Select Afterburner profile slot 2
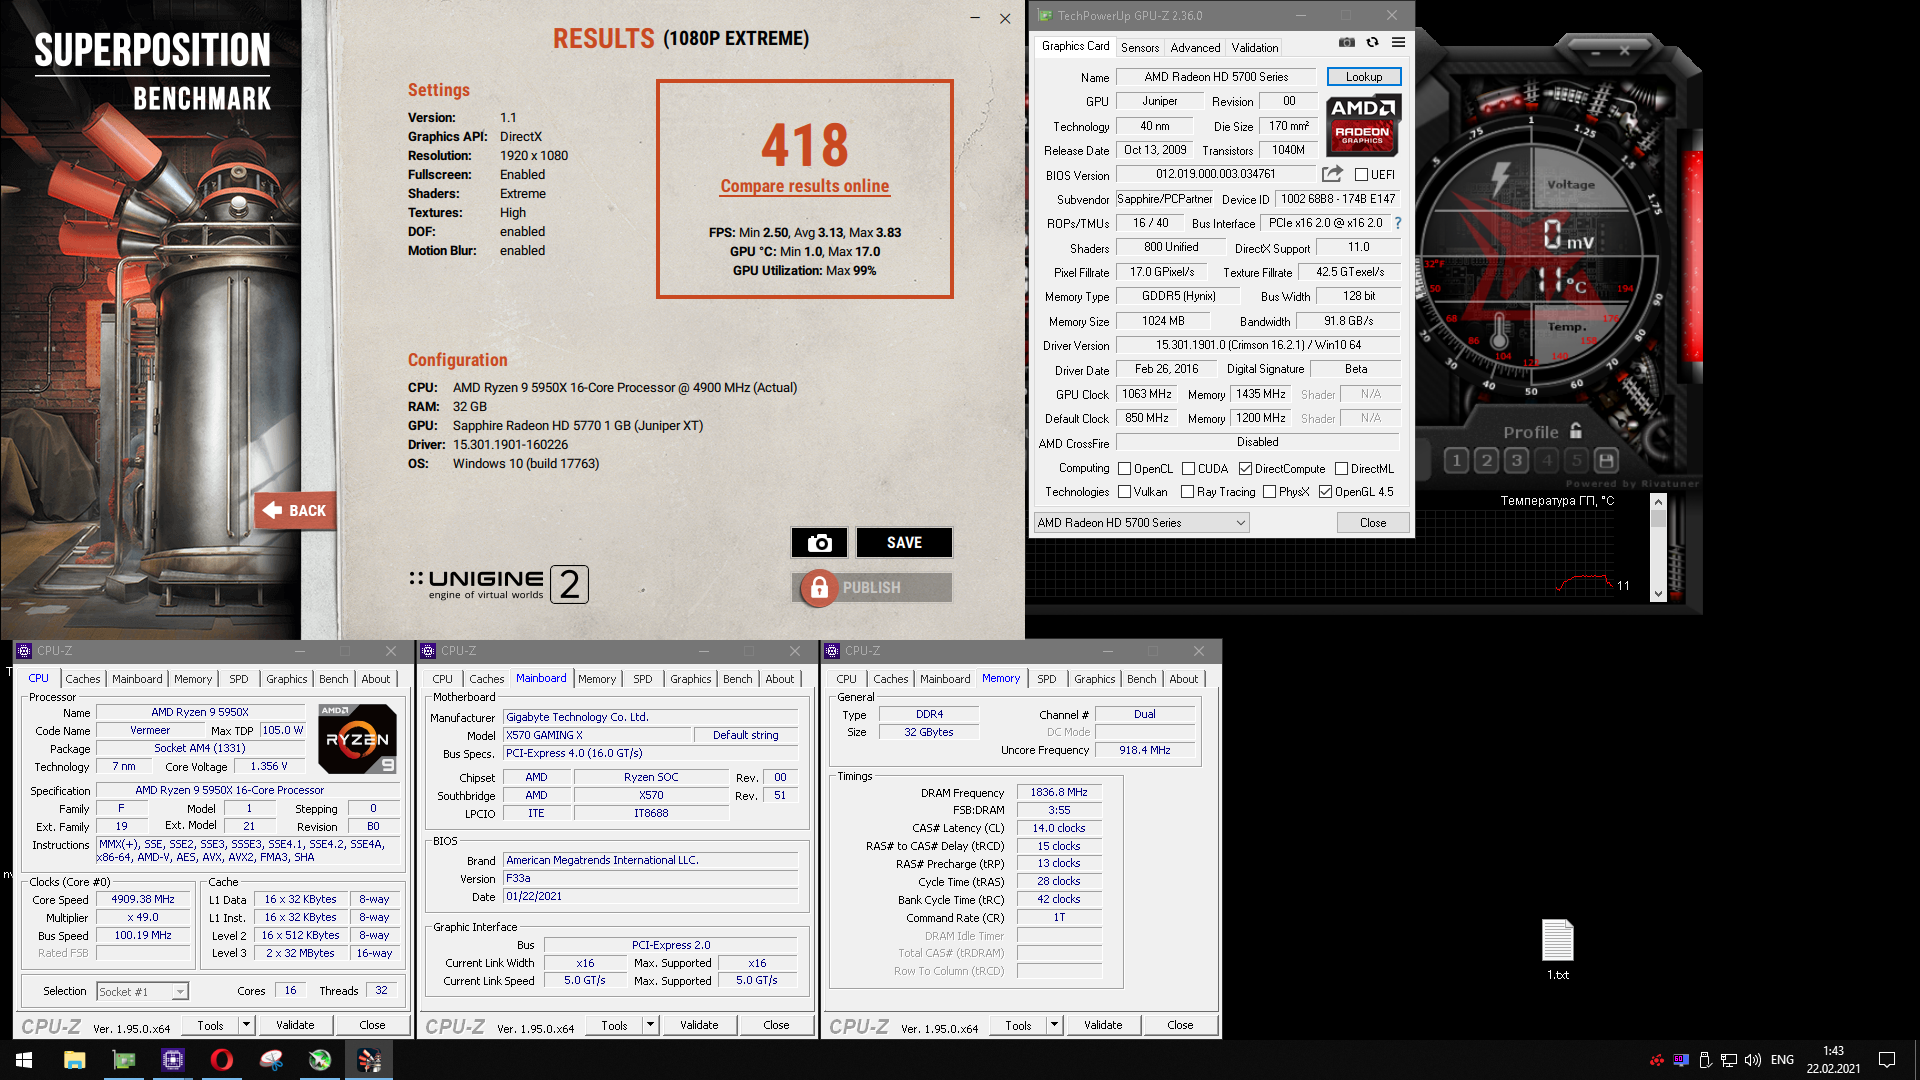The width and height of the screenshot is (1920, 1080). tap(1486, 461)
